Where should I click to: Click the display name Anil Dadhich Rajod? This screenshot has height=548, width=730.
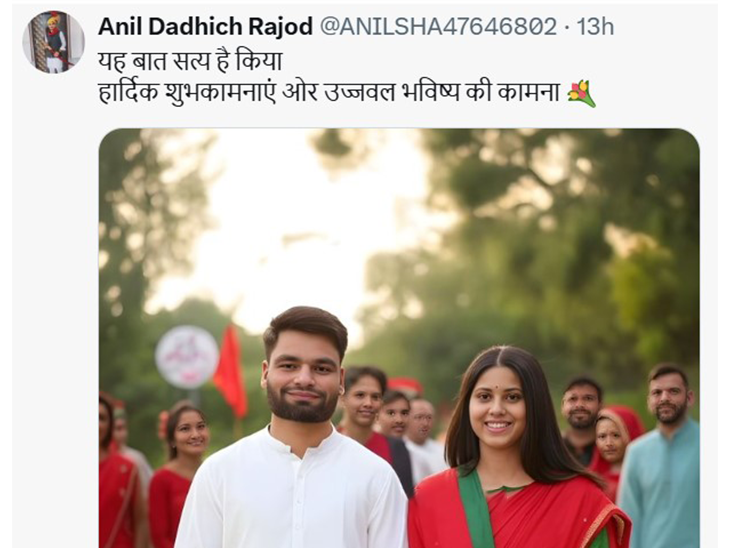pyautogui.click(x=205, y=27)
